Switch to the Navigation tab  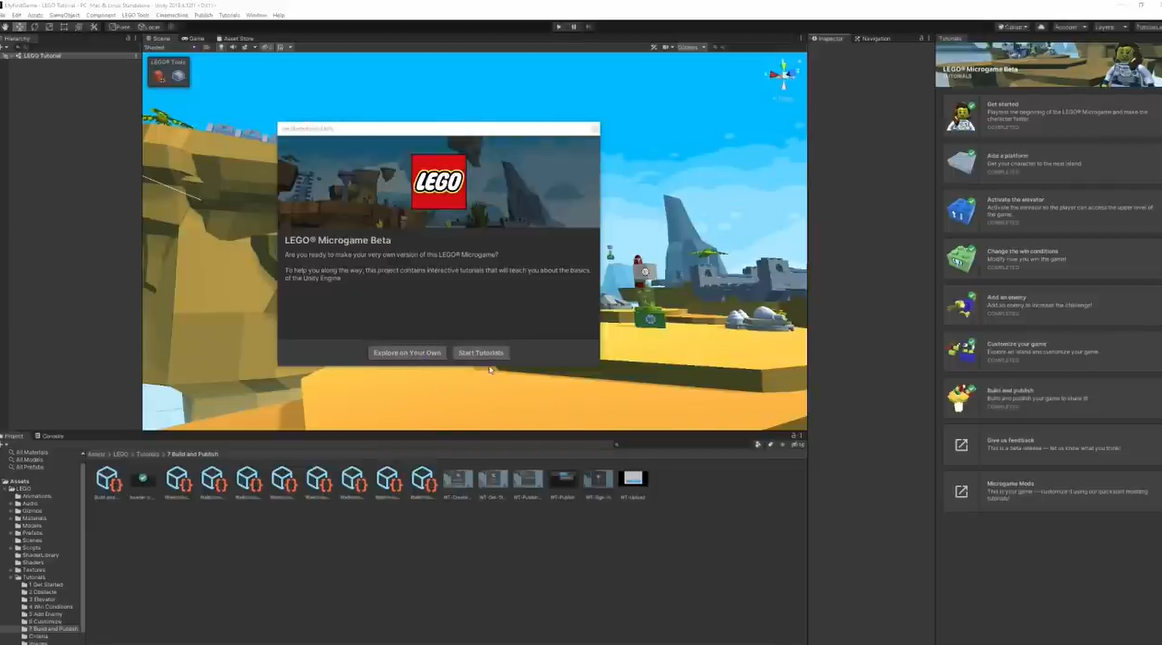(872, 39)
